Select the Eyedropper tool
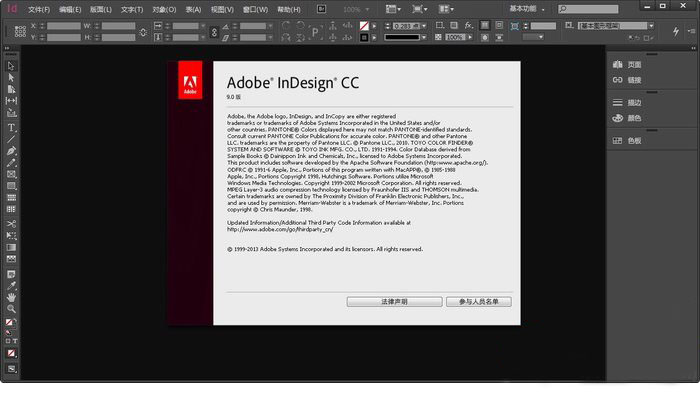Viewport: 700px width, 394px height. [11, 286]
